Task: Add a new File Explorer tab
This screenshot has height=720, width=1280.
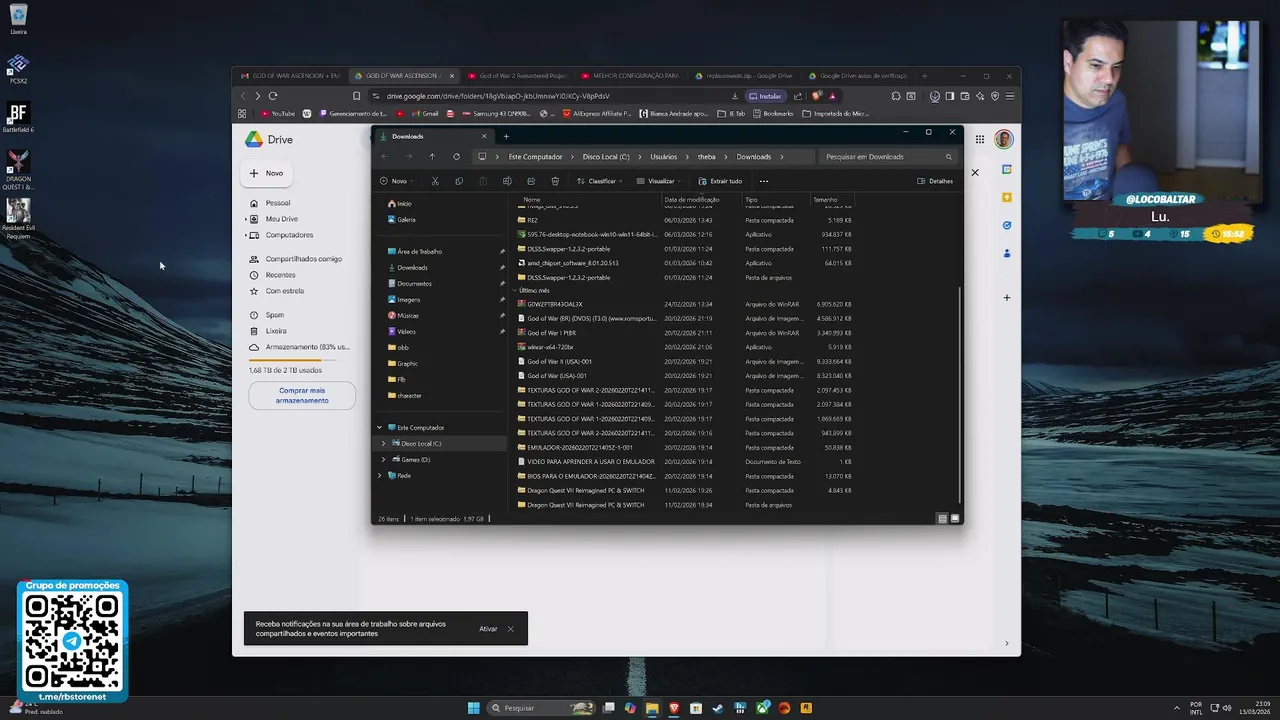Action: (x=506, y=136)
